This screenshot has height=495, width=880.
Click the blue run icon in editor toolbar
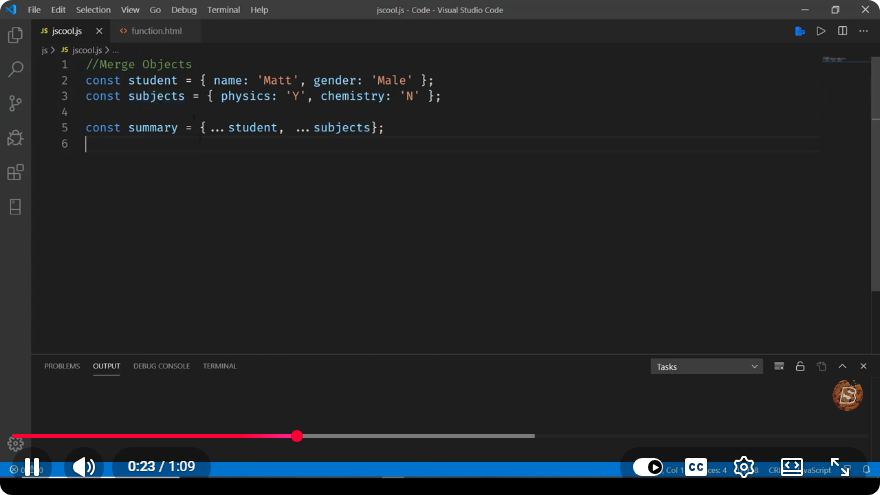tap(800, 31)
